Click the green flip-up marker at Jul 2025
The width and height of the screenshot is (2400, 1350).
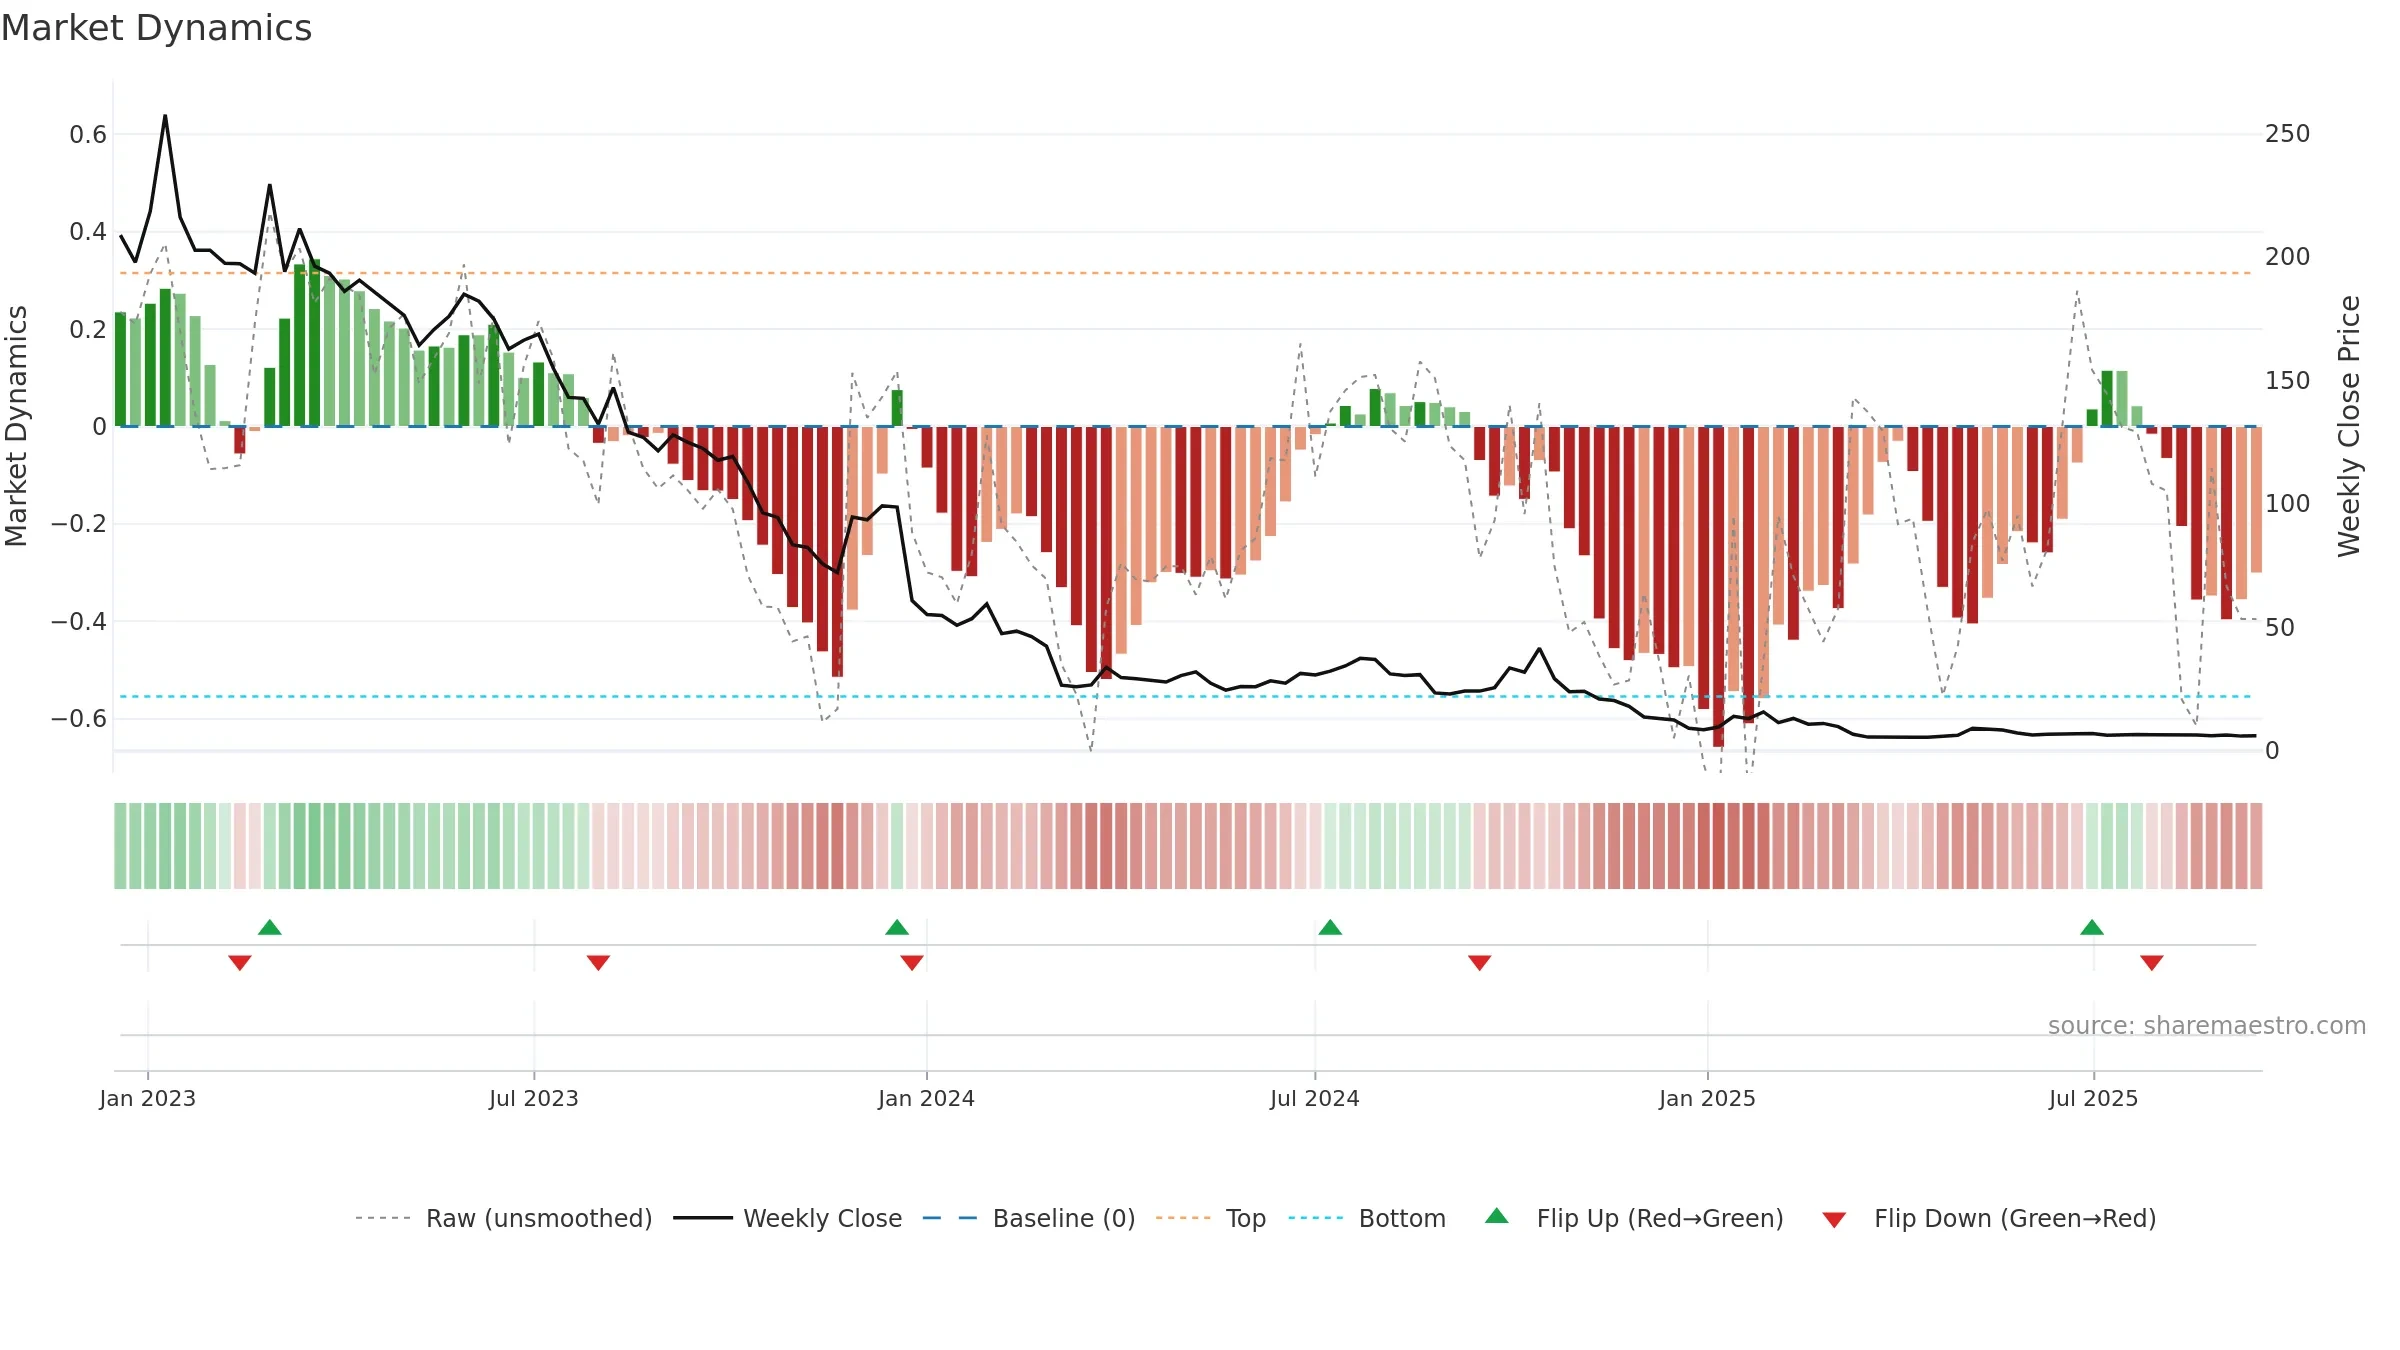pyautogui.click(x=2092, y=927)
